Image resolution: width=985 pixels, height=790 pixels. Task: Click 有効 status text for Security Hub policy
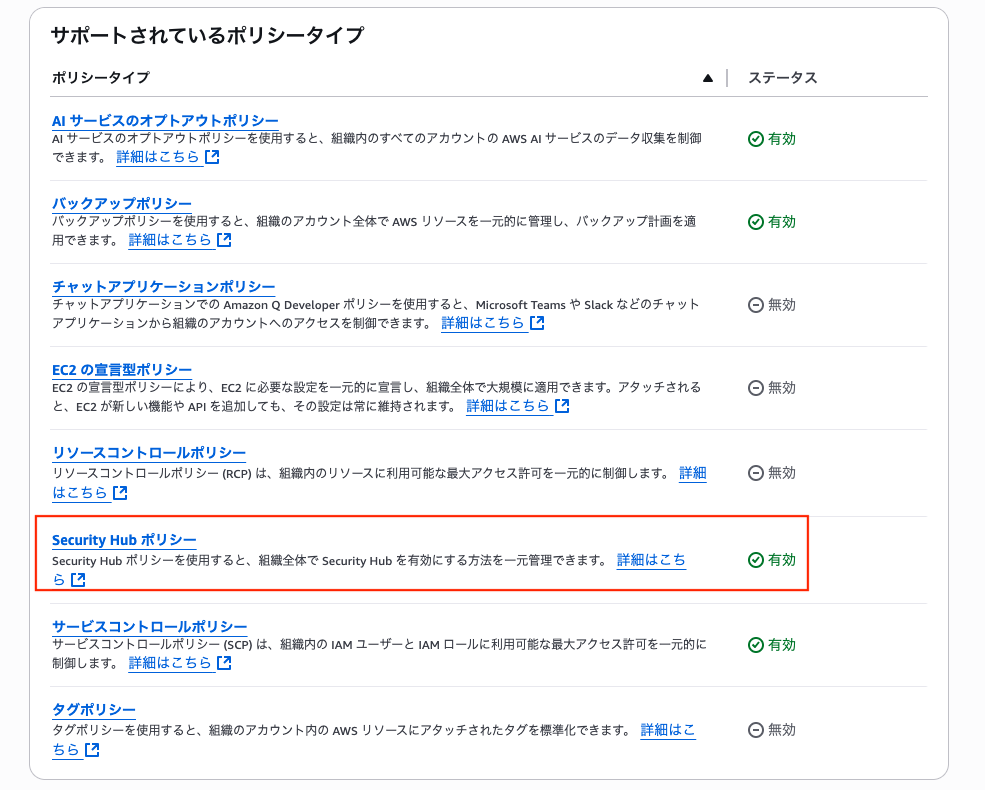(x=782, y=560)
